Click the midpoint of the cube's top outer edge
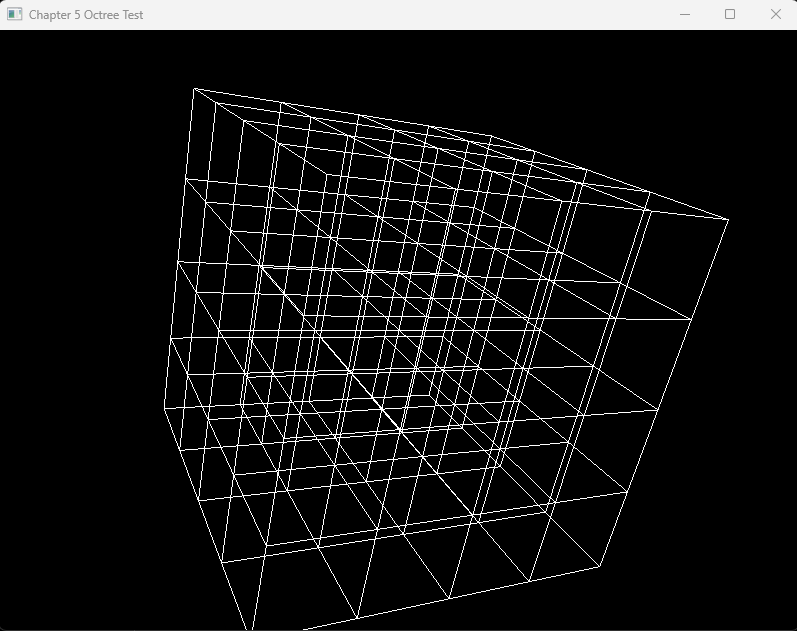 461,153
